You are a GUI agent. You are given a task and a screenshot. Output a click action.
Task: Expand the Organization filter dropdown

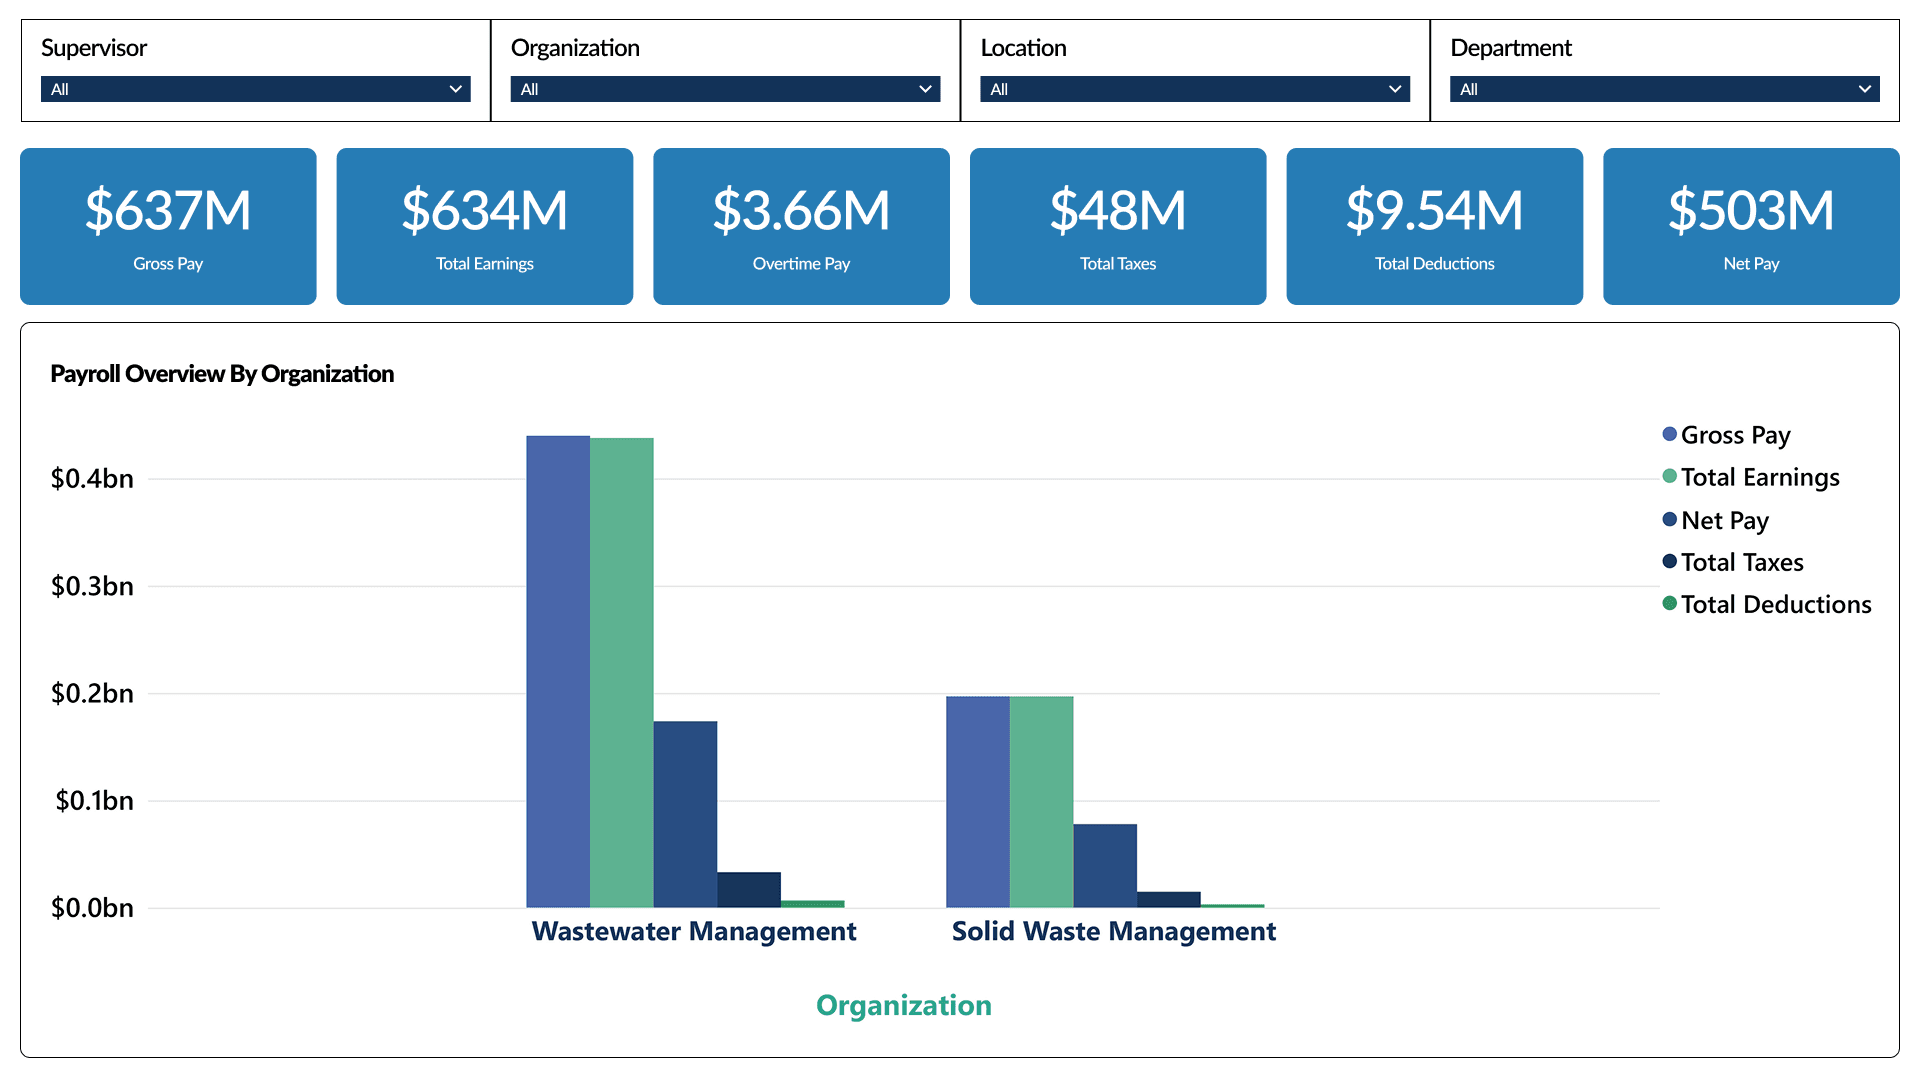725,89
